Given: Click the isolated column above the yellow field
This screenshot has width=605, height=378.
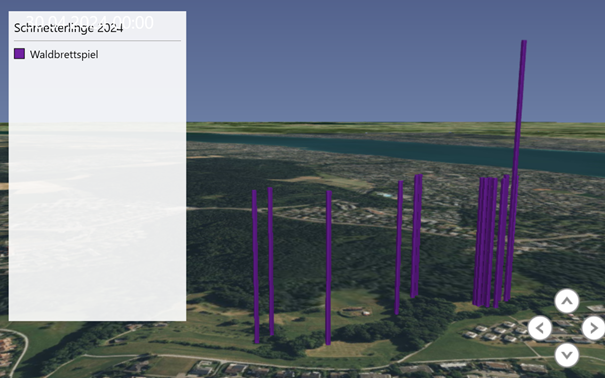Looking at the screenshot, I should [328, 267].
